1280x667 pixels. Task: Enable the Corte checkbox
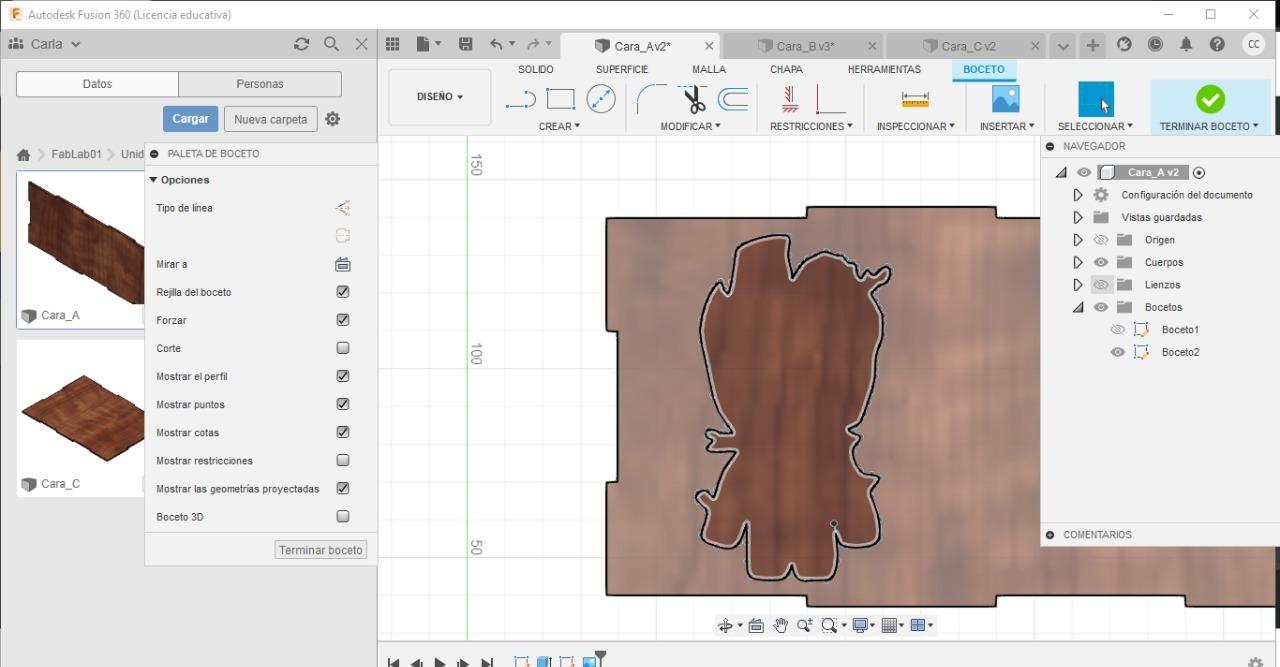click(343, 348)
